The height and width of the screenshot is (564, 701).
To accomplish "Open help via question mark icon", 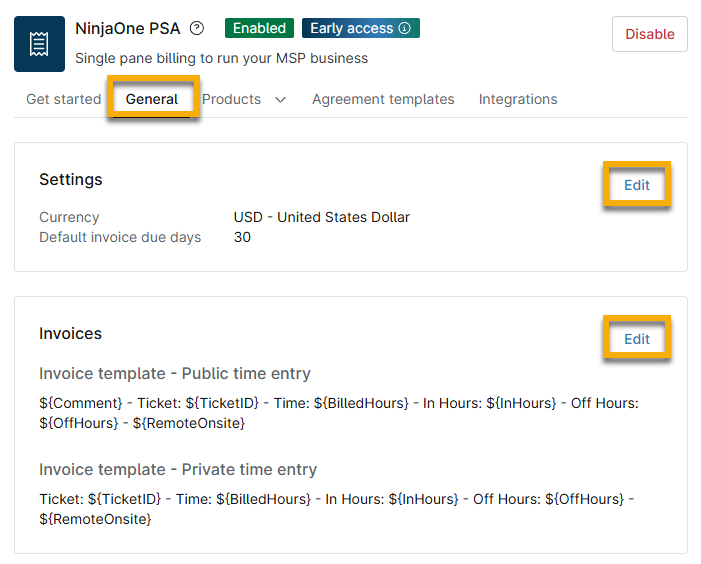I will [197, 29].
